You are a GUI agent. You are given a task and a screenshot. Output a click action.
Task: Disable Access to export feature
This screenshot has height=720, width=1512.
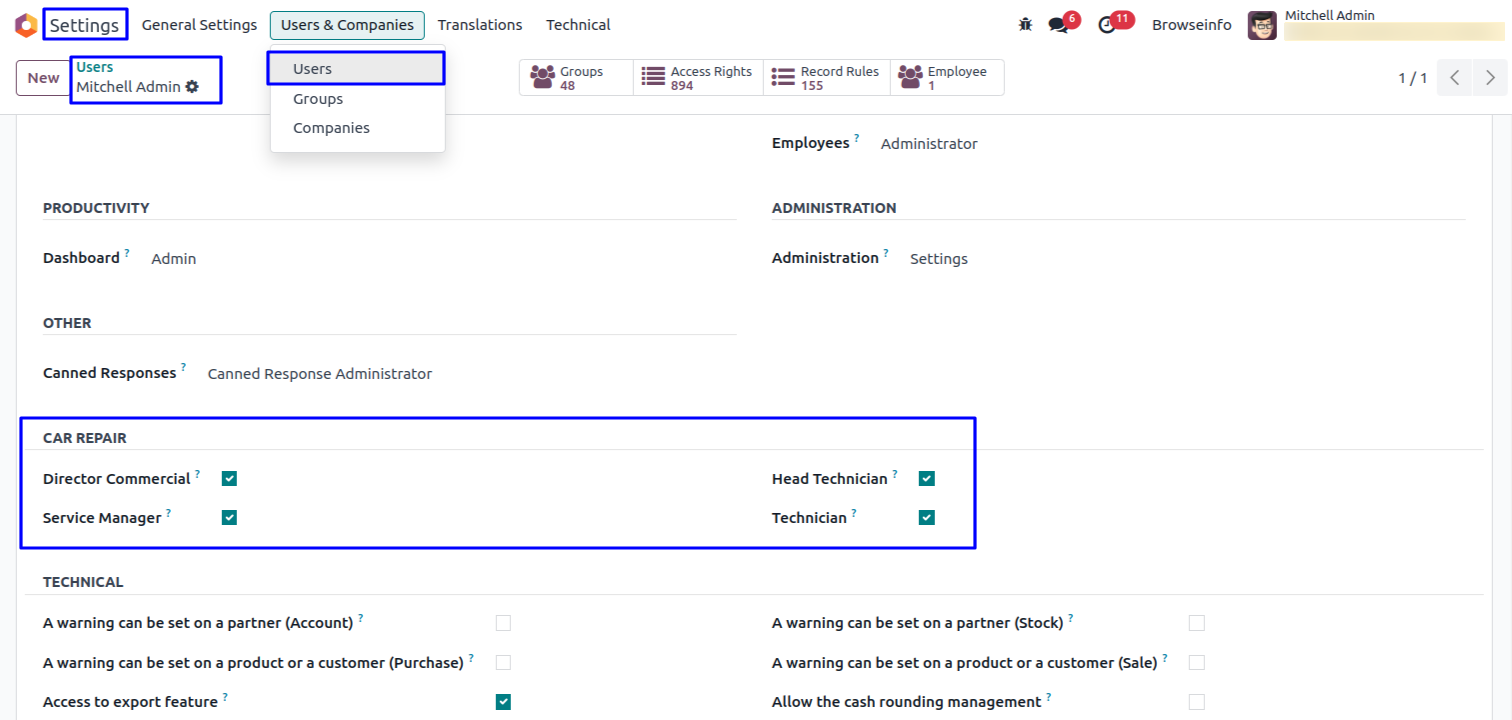tap(503, 702)
